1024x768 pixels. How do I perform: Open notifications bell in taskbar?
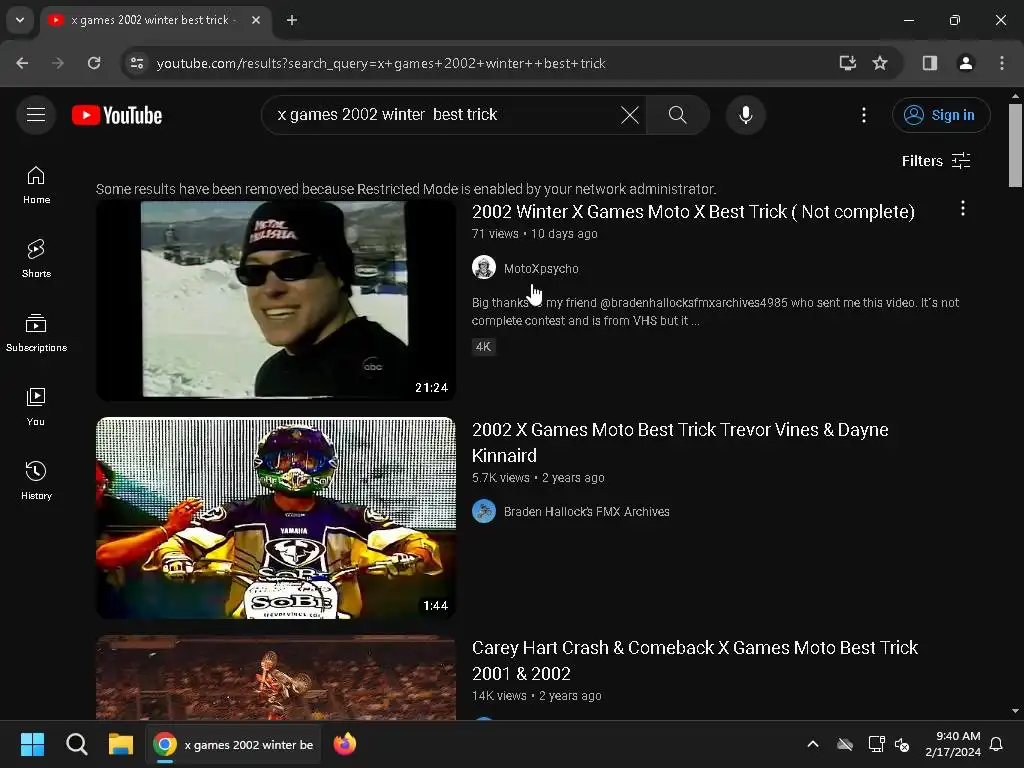996,744
